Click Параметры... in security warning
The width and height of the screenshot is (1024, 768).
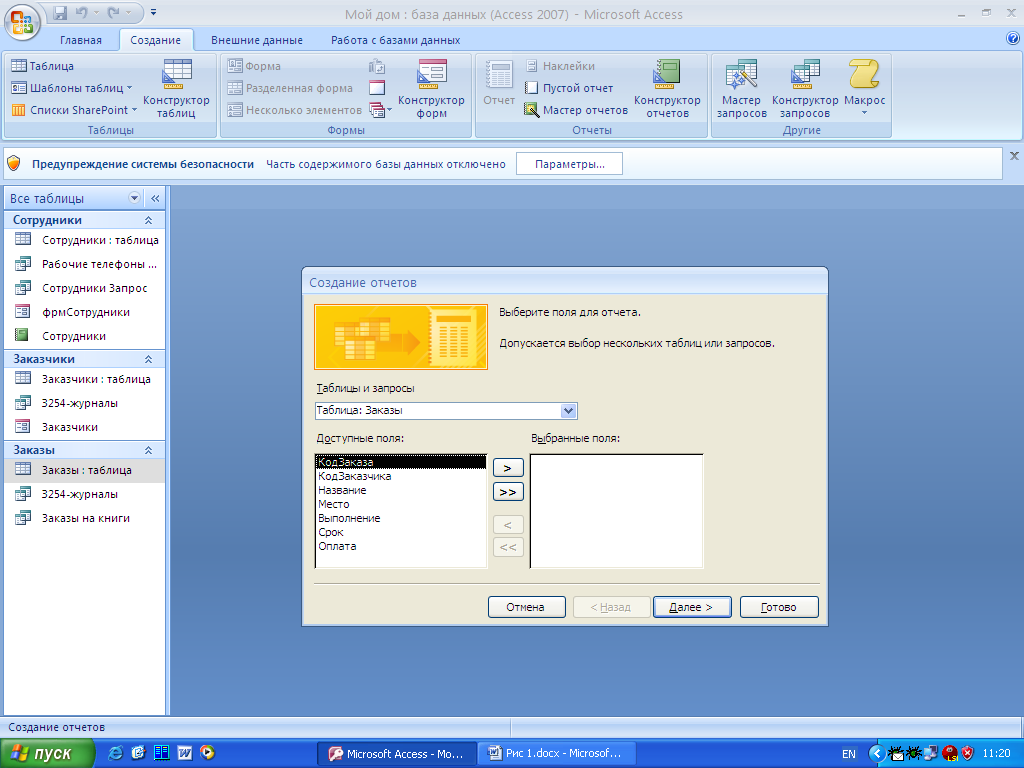pos(569,164)
